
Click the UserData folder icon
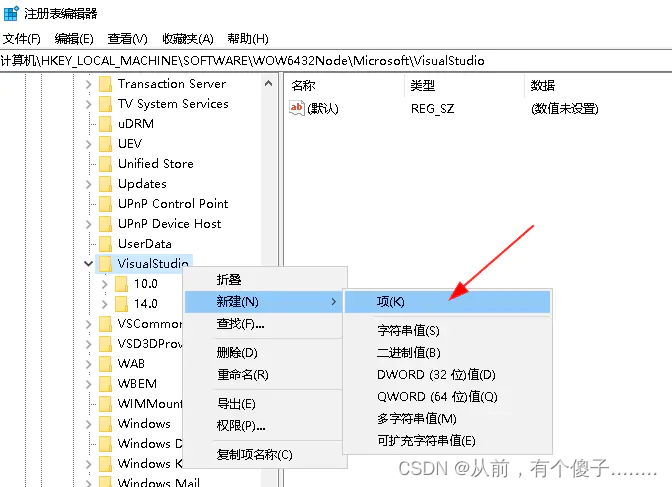tap(105, 244)
